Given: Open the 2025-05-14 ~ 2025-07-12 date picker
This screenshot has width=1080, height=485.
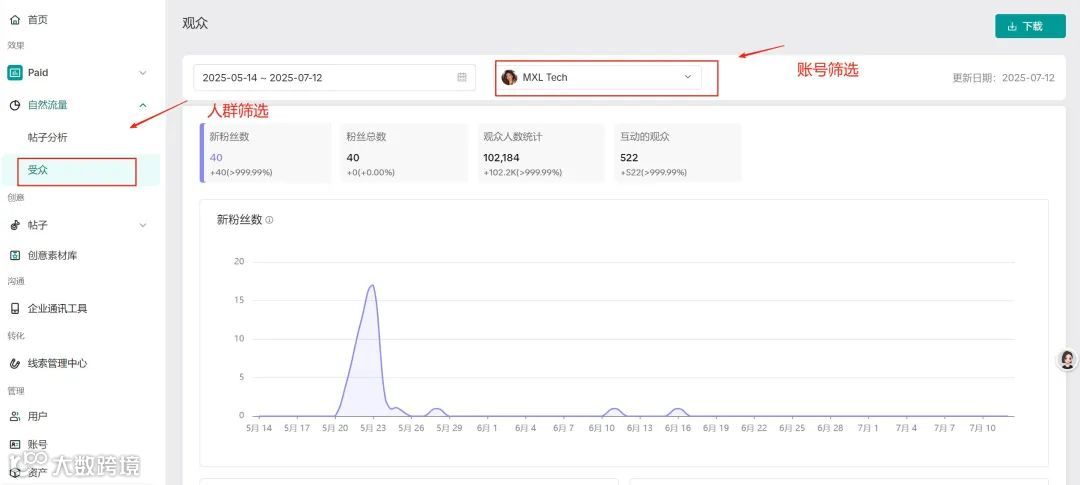Looking at the screenshot, I should tap(334, 77).
